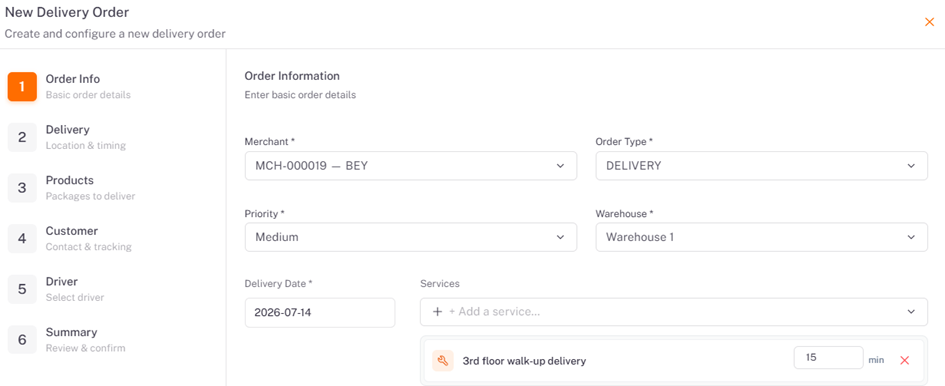
Task: Click the New Delivery Order title
Action: pos(66,11)
